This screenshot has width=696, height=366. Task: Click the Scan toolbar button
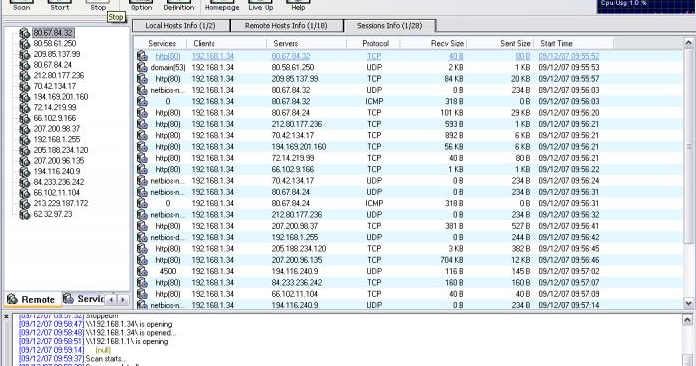click(22, 6)
